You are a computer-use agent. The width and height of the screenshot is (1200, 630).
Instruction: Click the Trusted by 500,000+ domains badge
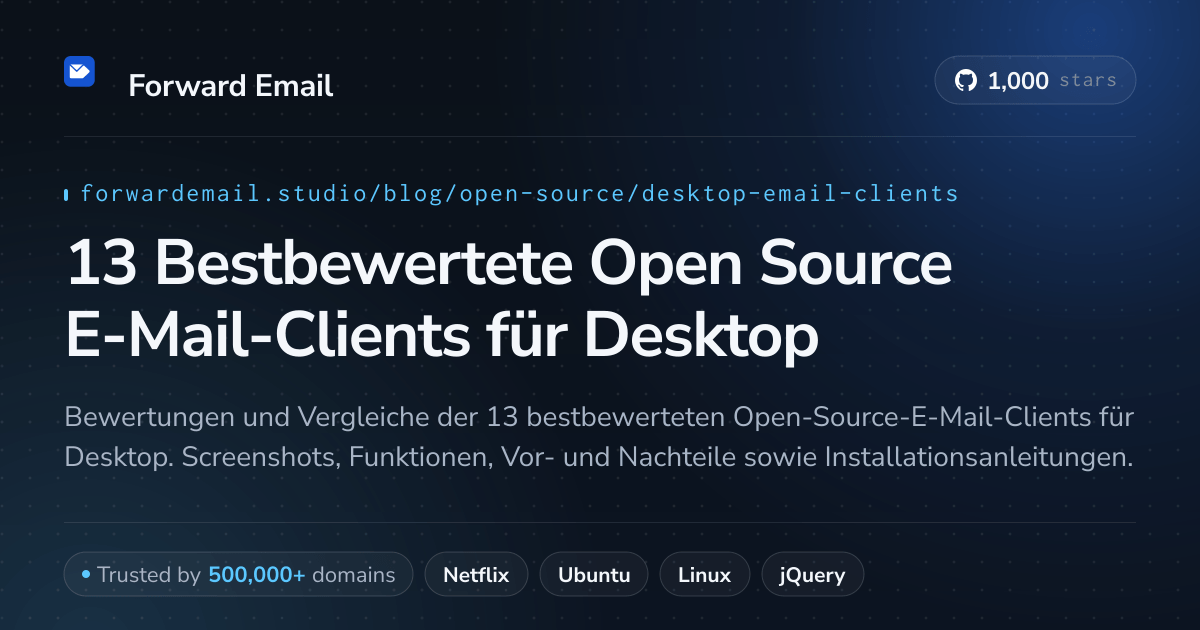pos(238,575)
